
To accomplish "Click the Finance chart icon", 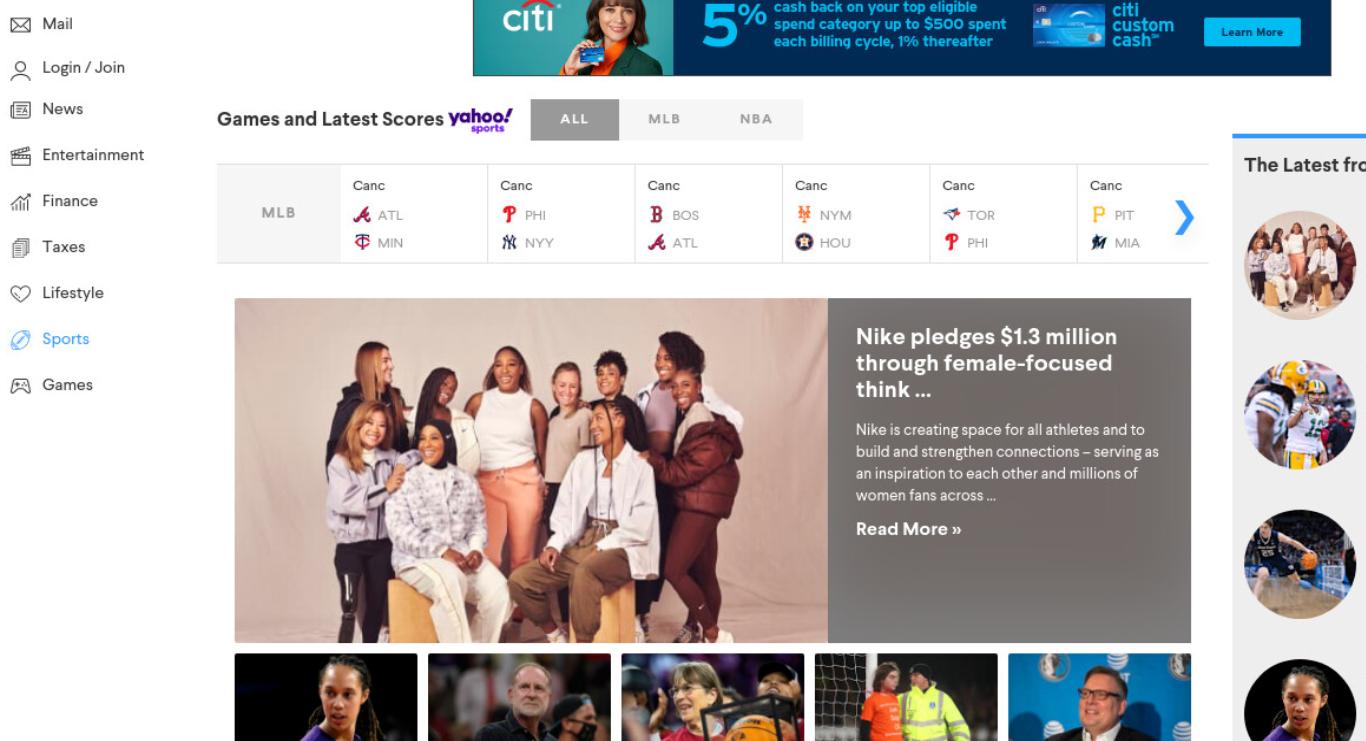I will point(20,202).
